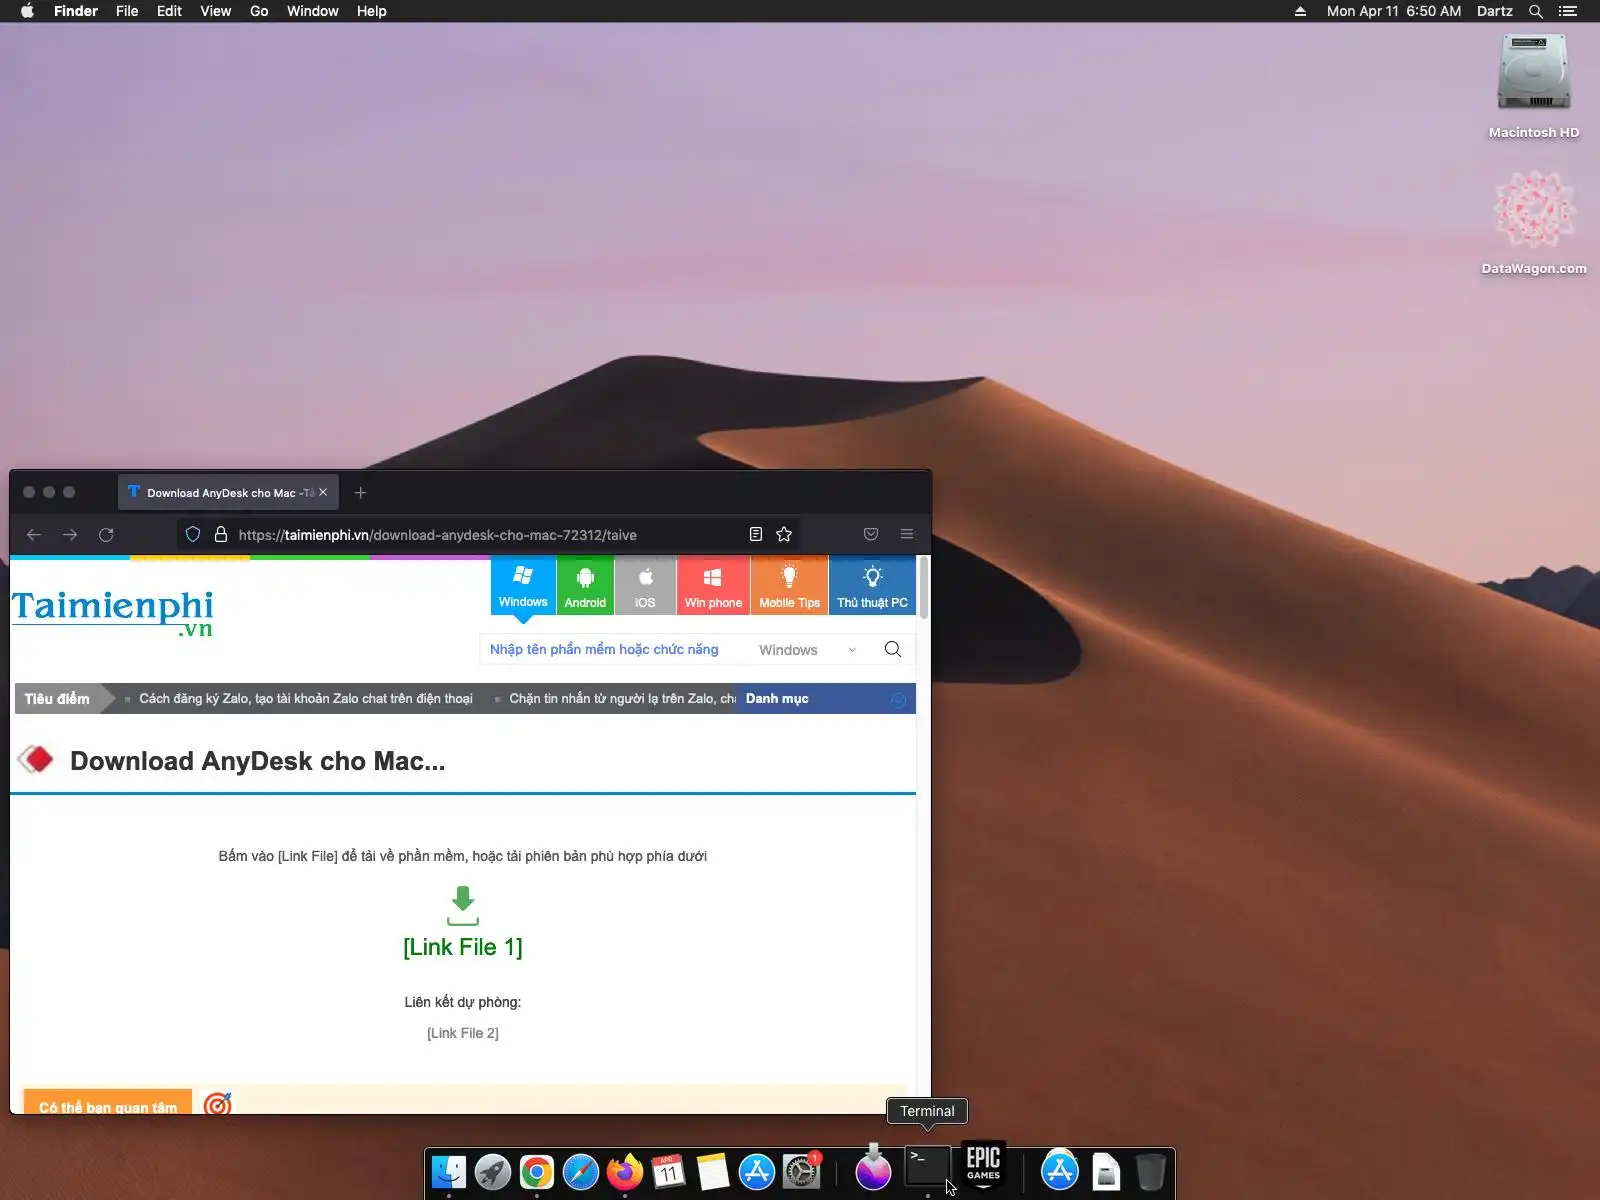
Task: Switch to Firefox in the Dock
Action: pyautogui.click(x=625, y=1172)
